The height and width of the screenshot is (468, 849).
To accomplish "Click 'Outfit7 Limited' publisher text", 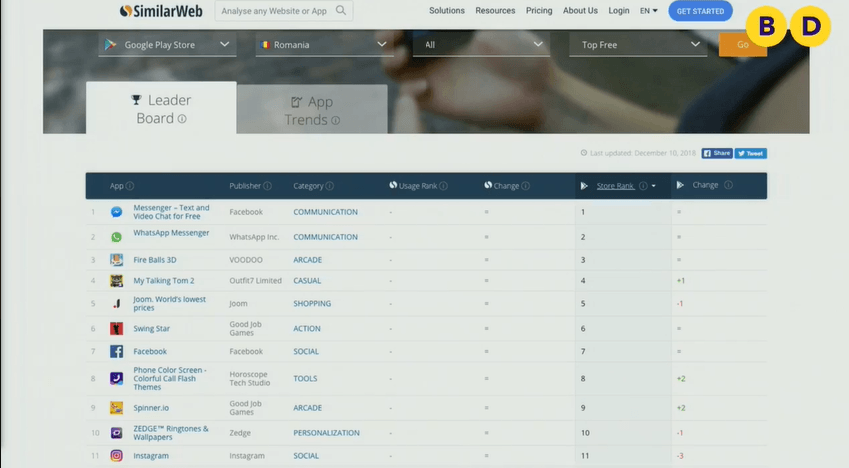I will click(x=256, y=281).
